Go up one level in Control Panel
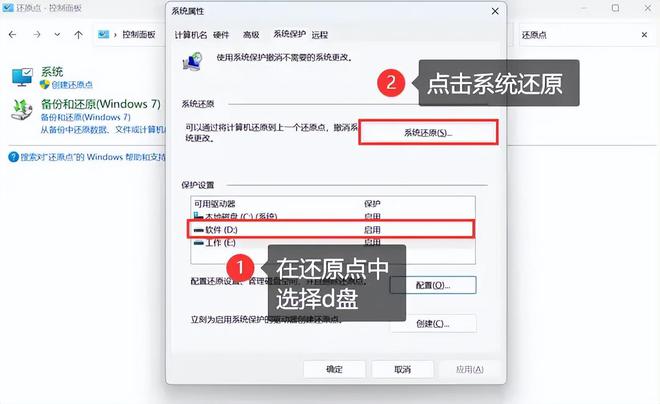Screen dimensions: 660x404 78,35
